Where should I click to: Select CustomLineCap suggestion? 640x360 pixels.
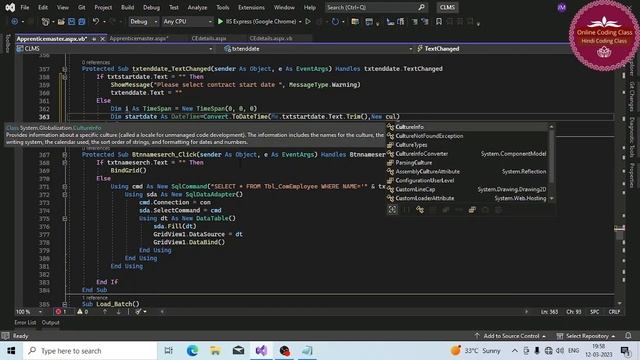tap(467, 189)
